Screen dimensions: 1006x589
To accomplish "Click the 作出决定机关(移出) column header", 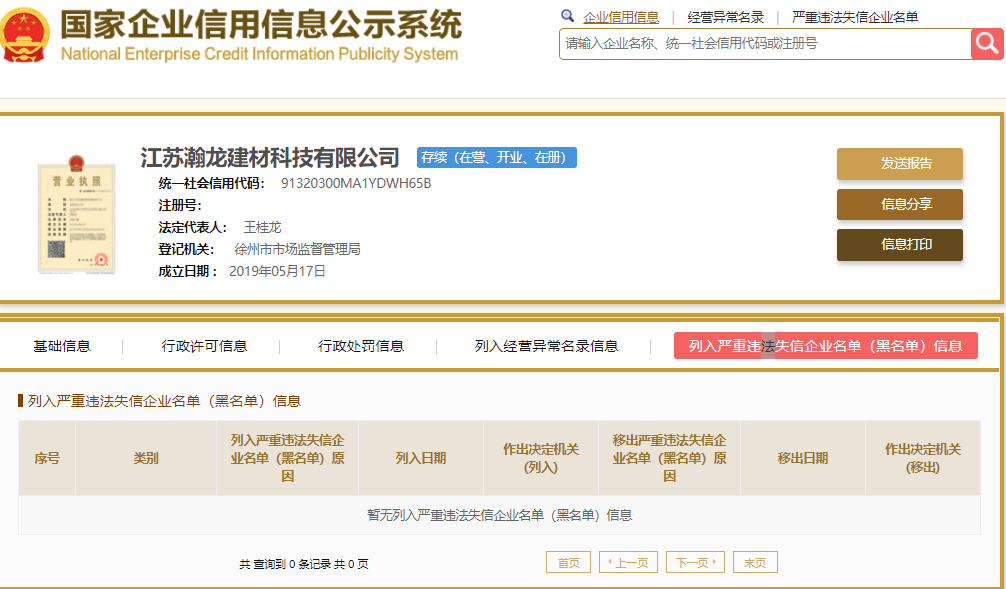I will pos(923,458).
